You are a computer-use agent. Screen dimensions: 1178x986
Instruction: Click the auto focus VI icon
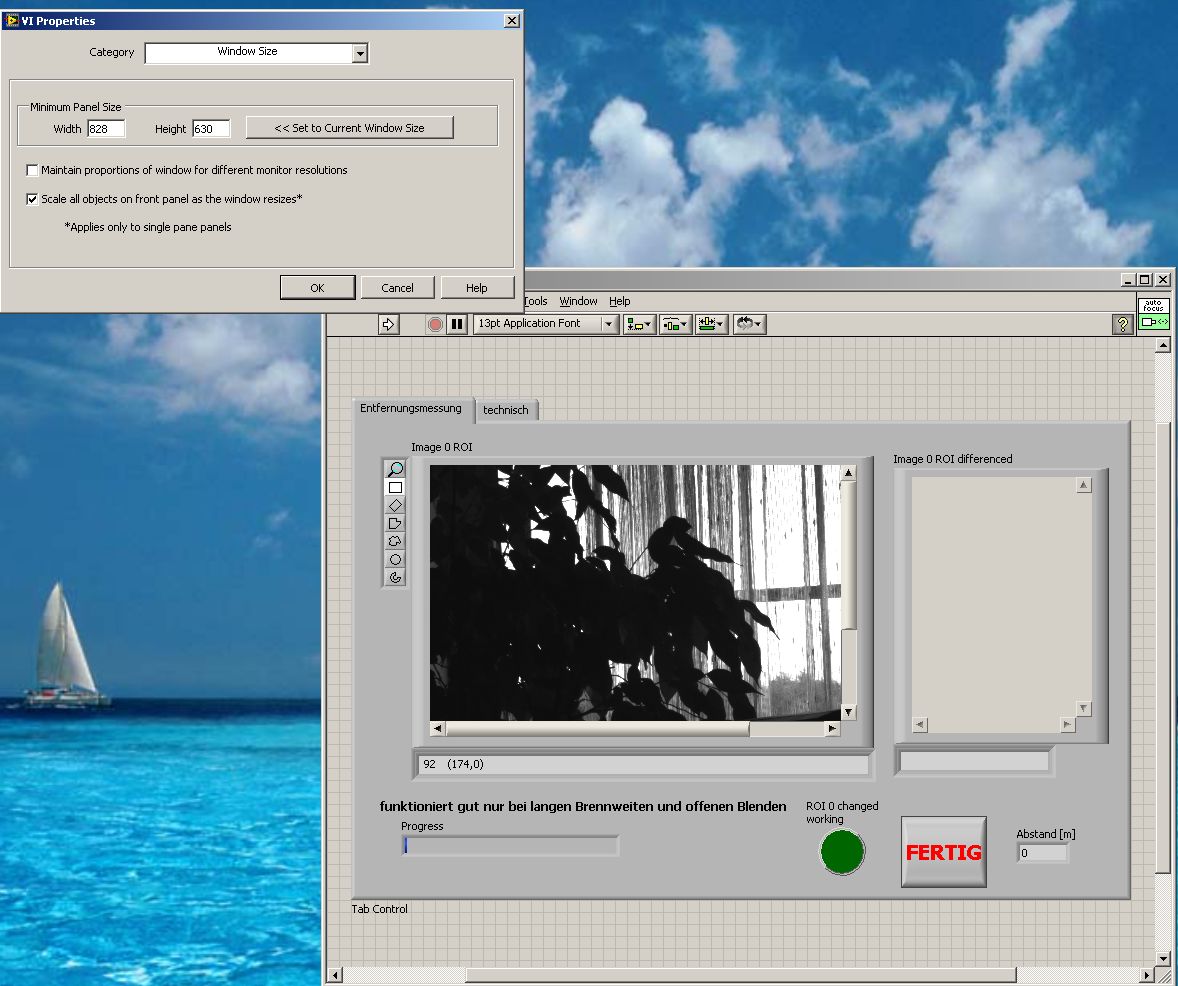click(x=1154, y=313)
